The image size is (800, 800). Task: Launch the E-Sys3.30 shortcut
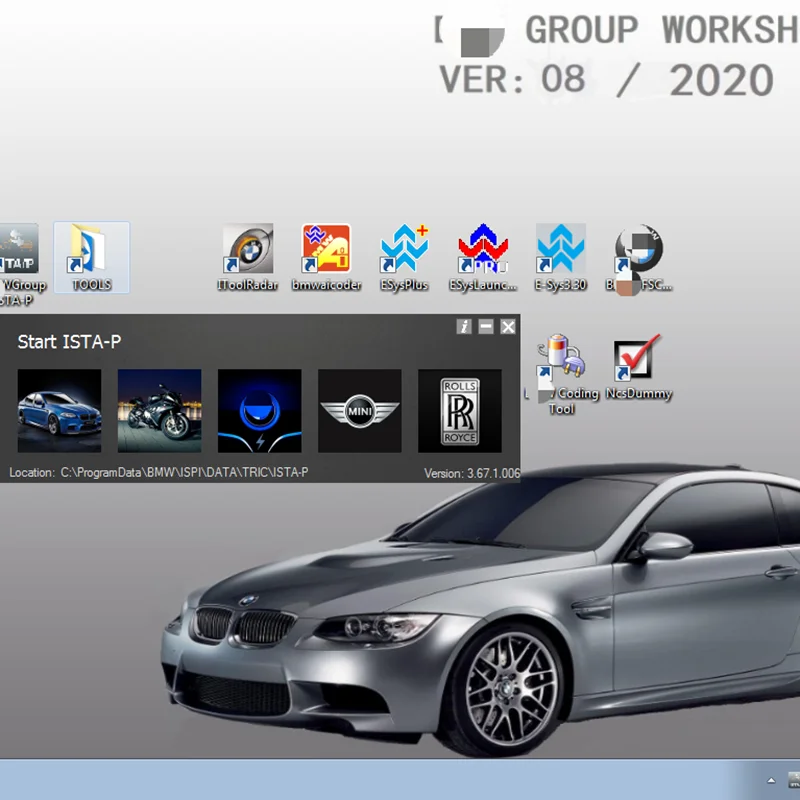click(560, 258)
